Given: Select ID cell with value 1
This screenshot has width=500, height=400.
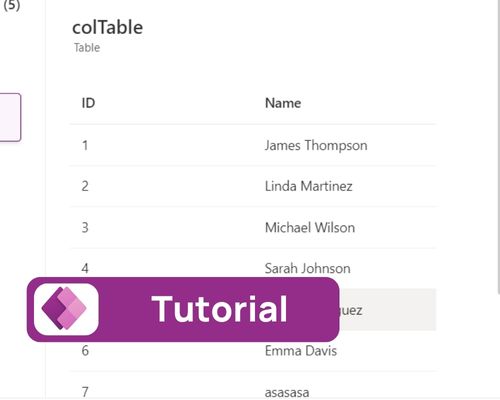Looking at the screenshot, I should [x=85, y=145].
